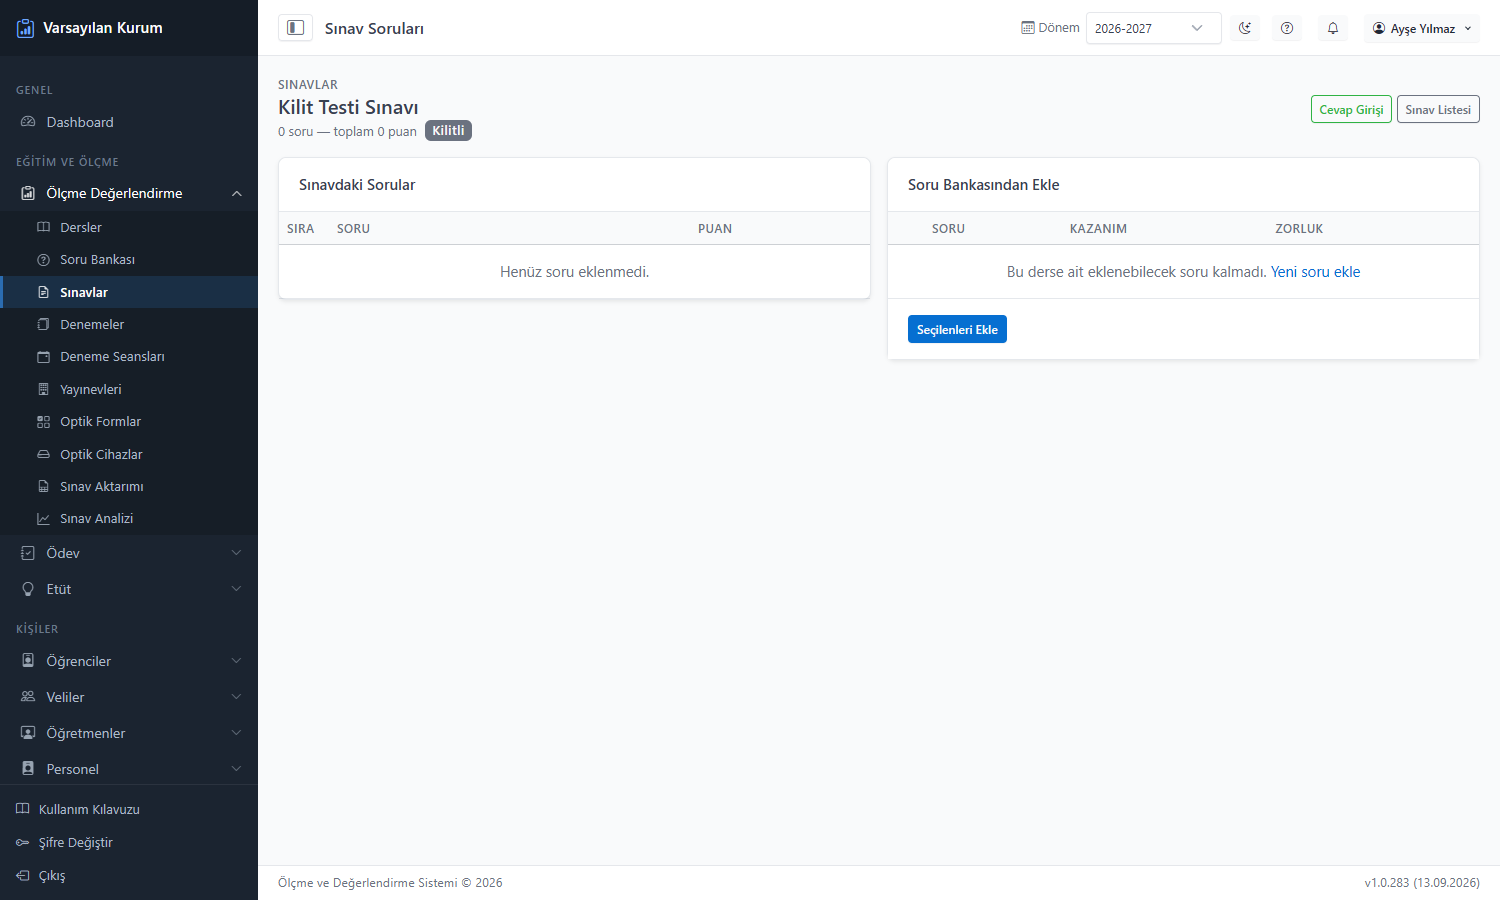Expand the Öğretmenler menu

point(129,733)
